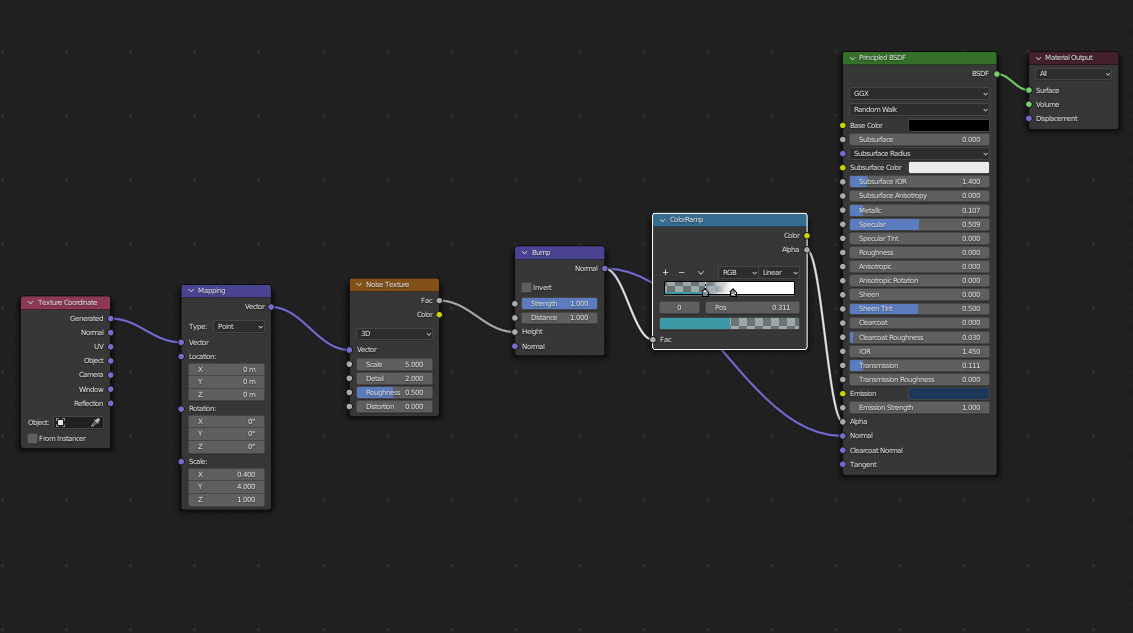Collapse the Noise Texture node
The width and height of the screenshot is (1133, 633).
(359, 285)
